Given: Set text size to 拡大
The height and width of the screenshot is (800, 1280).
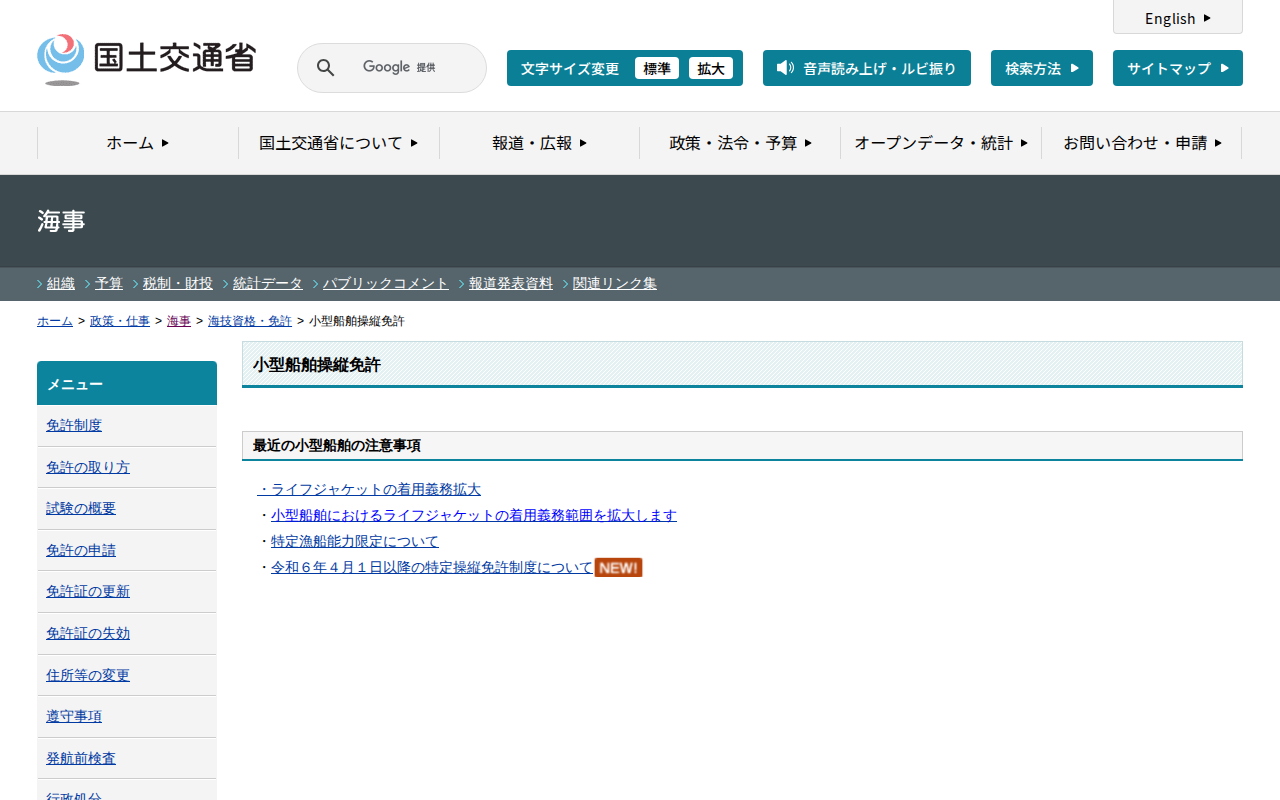Looking at the screenshot, I should [x=711, y=68].
